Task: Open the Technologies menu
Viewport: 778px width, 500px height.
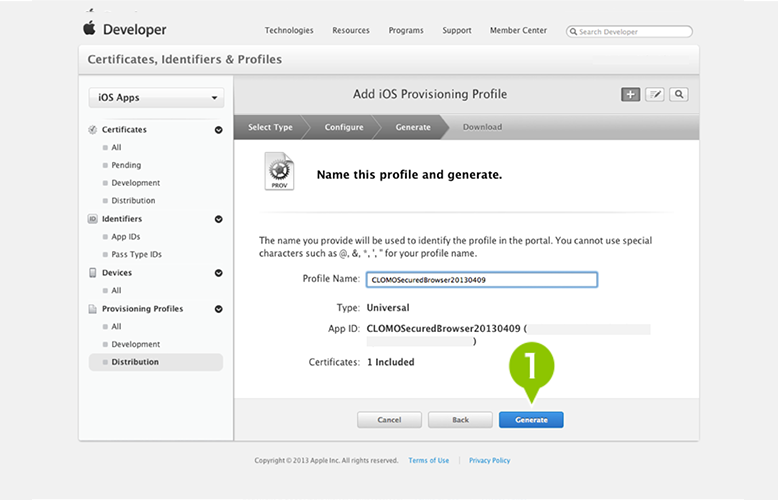Action: click(289, 30)
